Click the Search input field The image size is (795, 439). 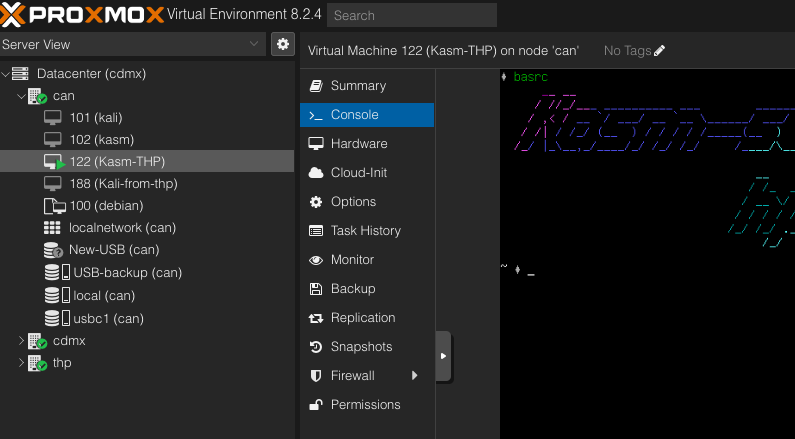411,15
